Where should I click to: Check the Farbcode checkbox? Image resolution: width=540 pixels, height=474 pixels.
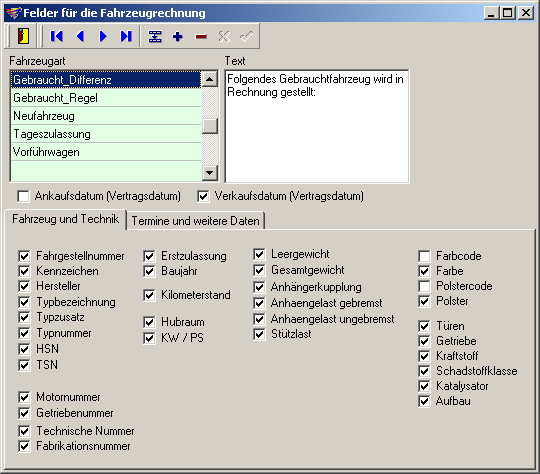pyautogui.click(x=424, y=256)
